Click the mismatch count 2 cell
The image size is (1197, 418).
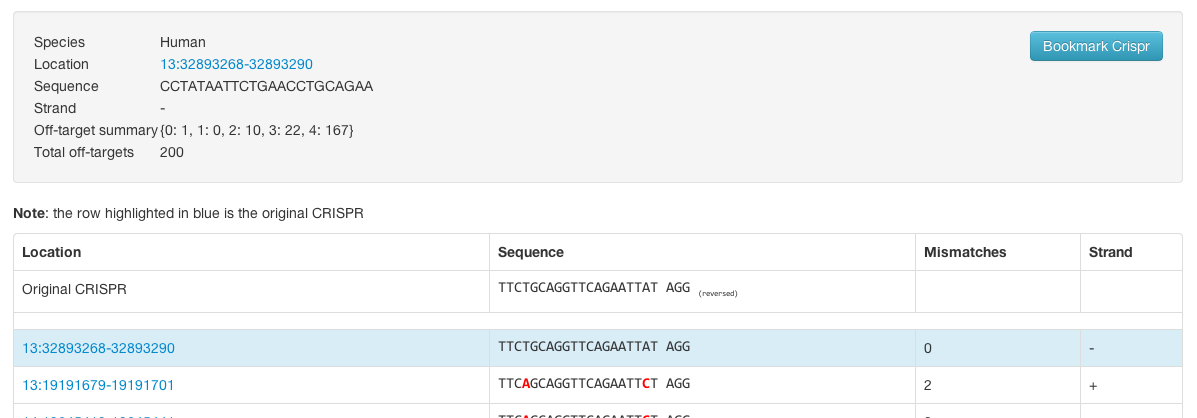point(928,385)
